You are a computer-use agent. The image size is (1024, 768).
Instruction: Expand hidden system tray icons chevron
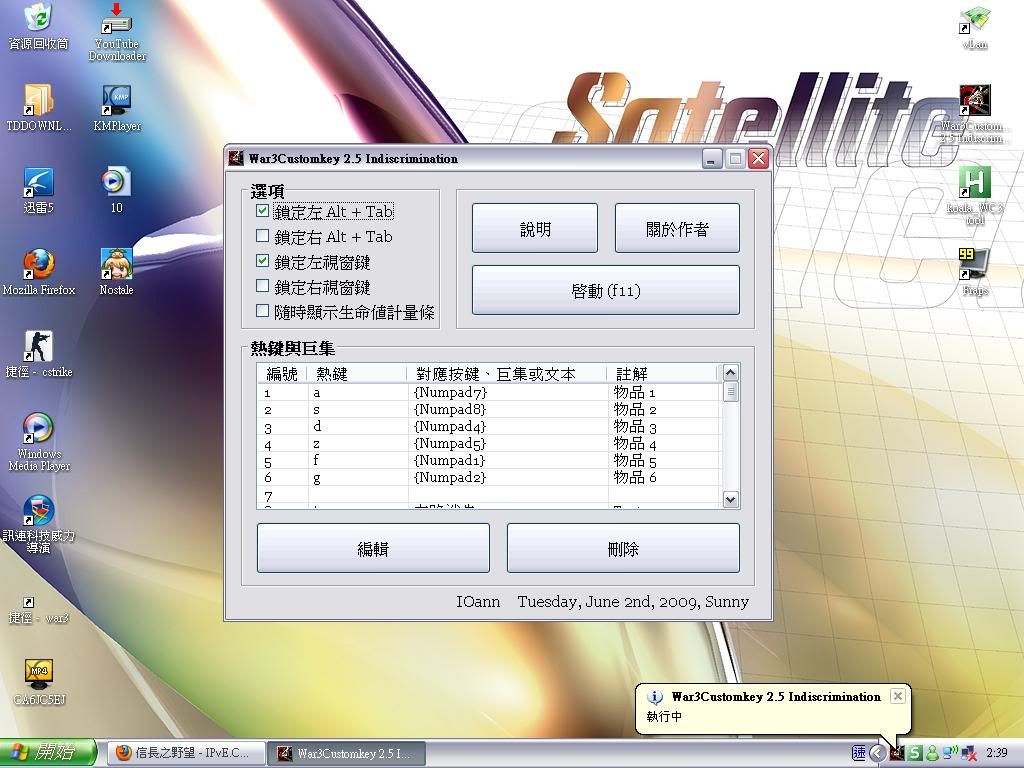877,753
